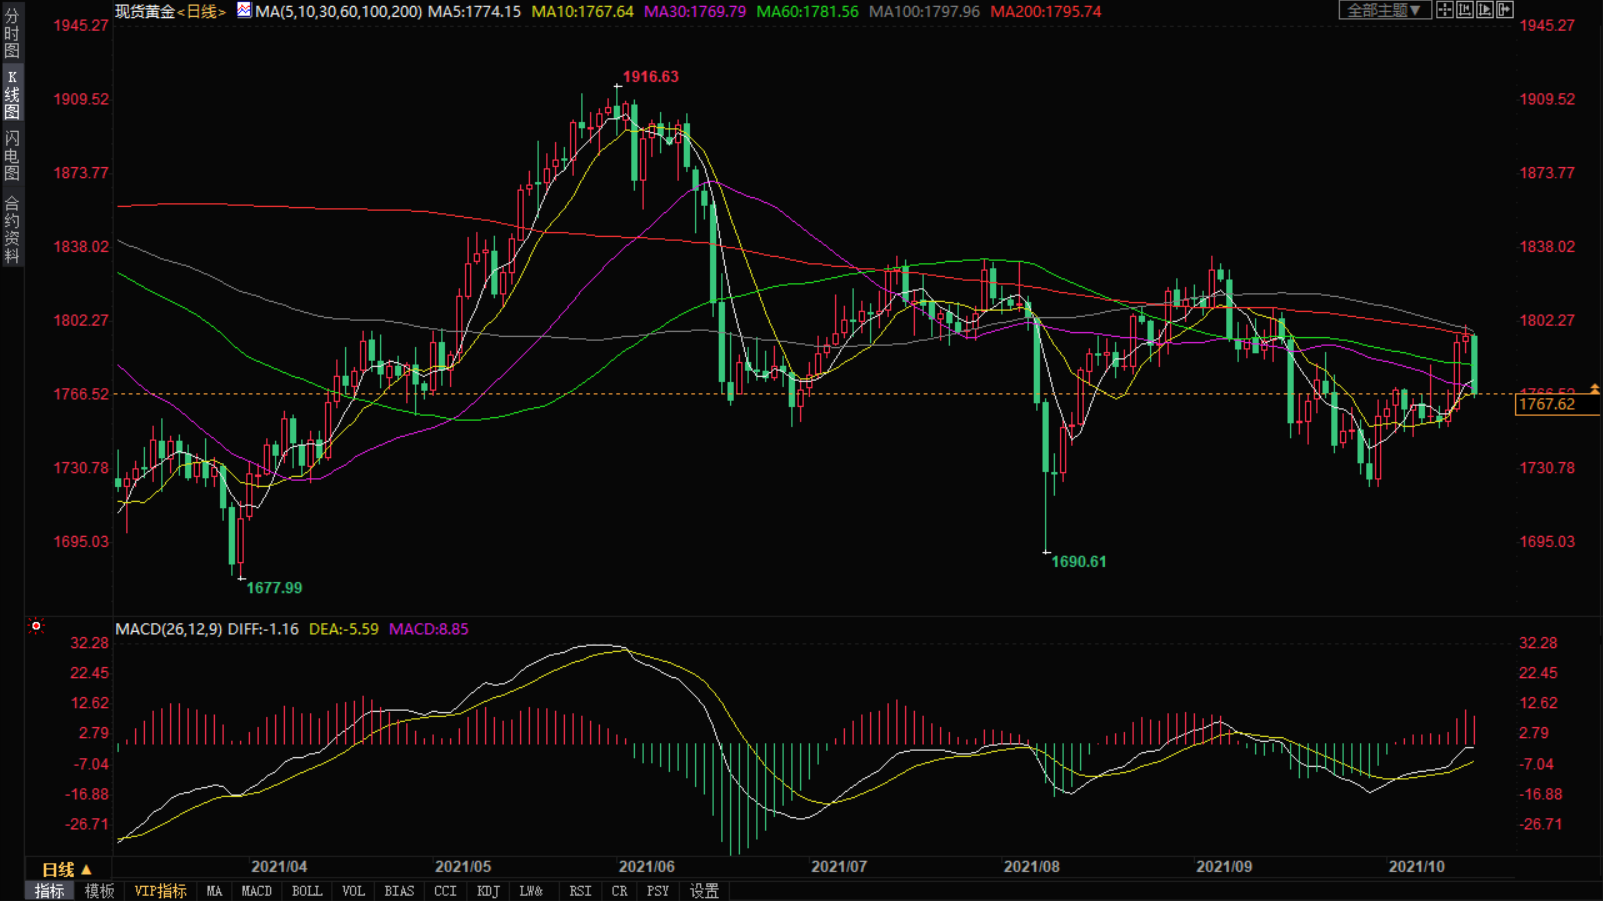Click the exit-arrow panel icon at top right

tap(1505, 10)
